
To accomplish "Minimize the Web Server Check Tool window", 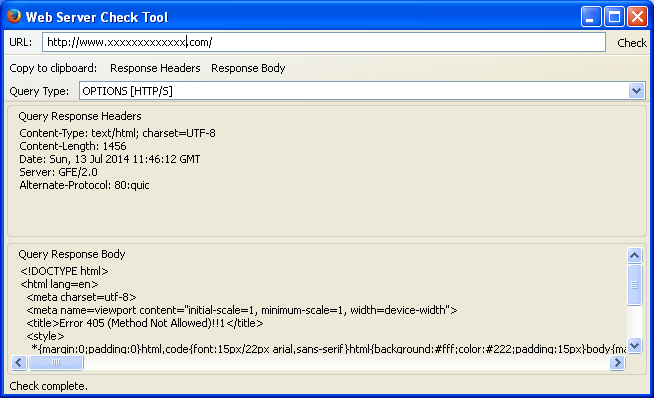I will click(x=591, y=17).
